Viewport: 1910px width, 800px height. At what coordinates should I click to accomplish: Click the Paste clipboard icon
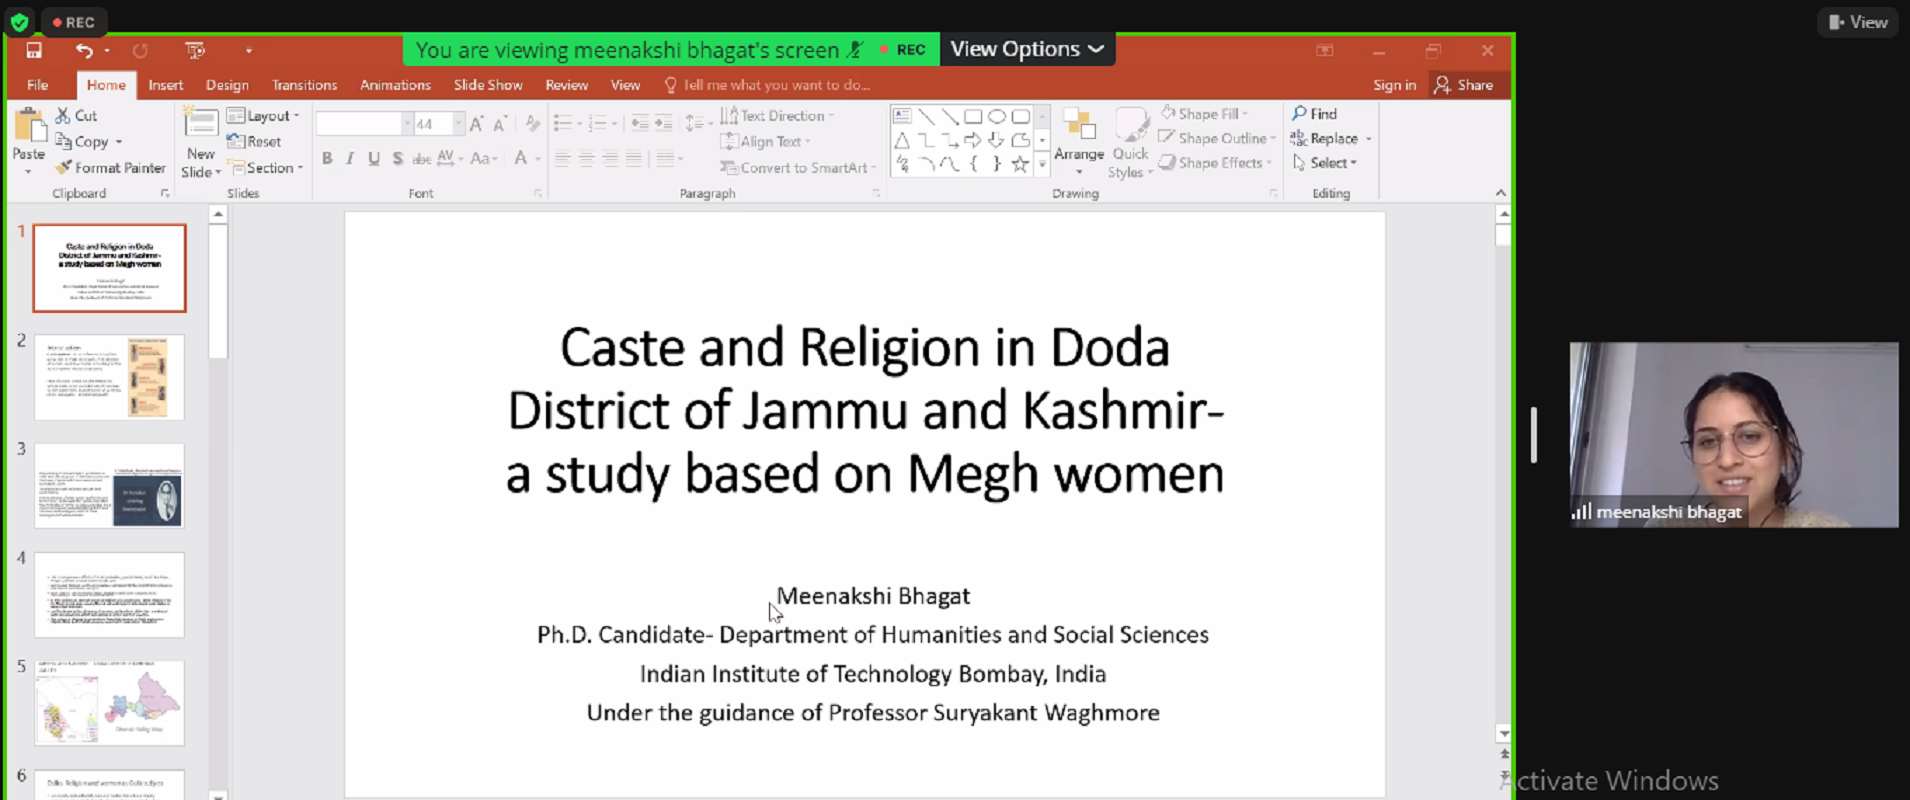(x=29, y=128)
